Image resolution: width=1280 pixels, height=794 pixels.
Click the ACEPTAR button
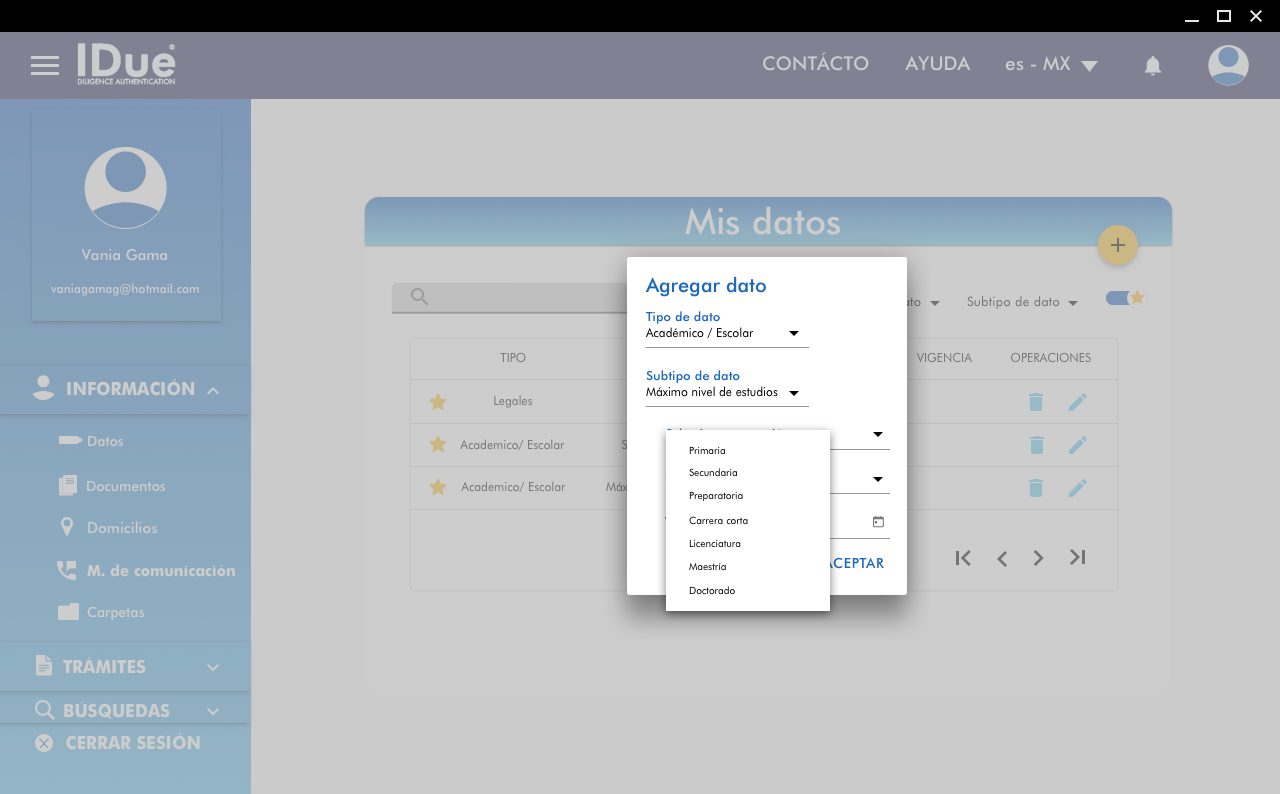tap(857, 564)
